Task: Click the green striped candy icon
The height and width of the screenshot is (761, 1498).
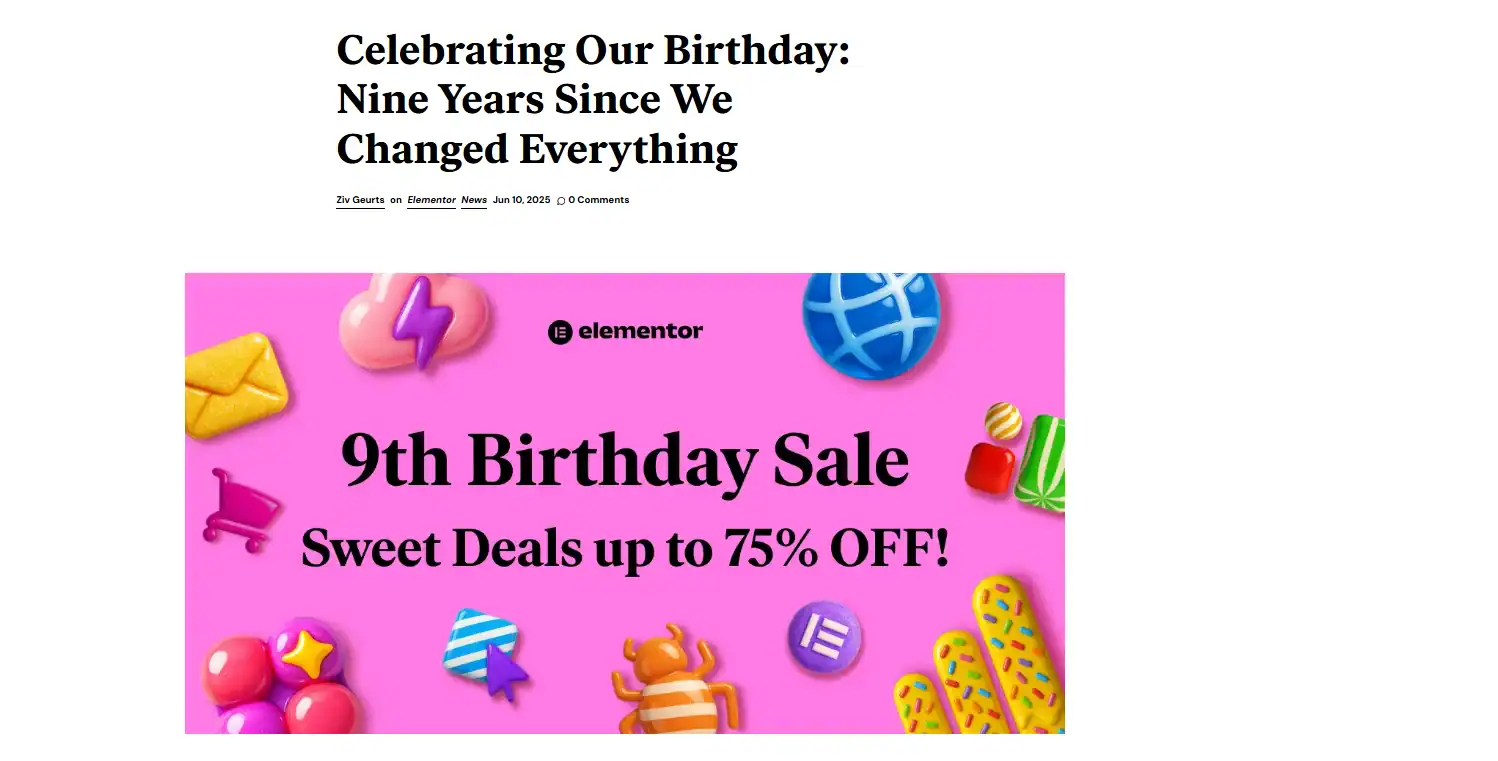Action: pos(1041,463)
